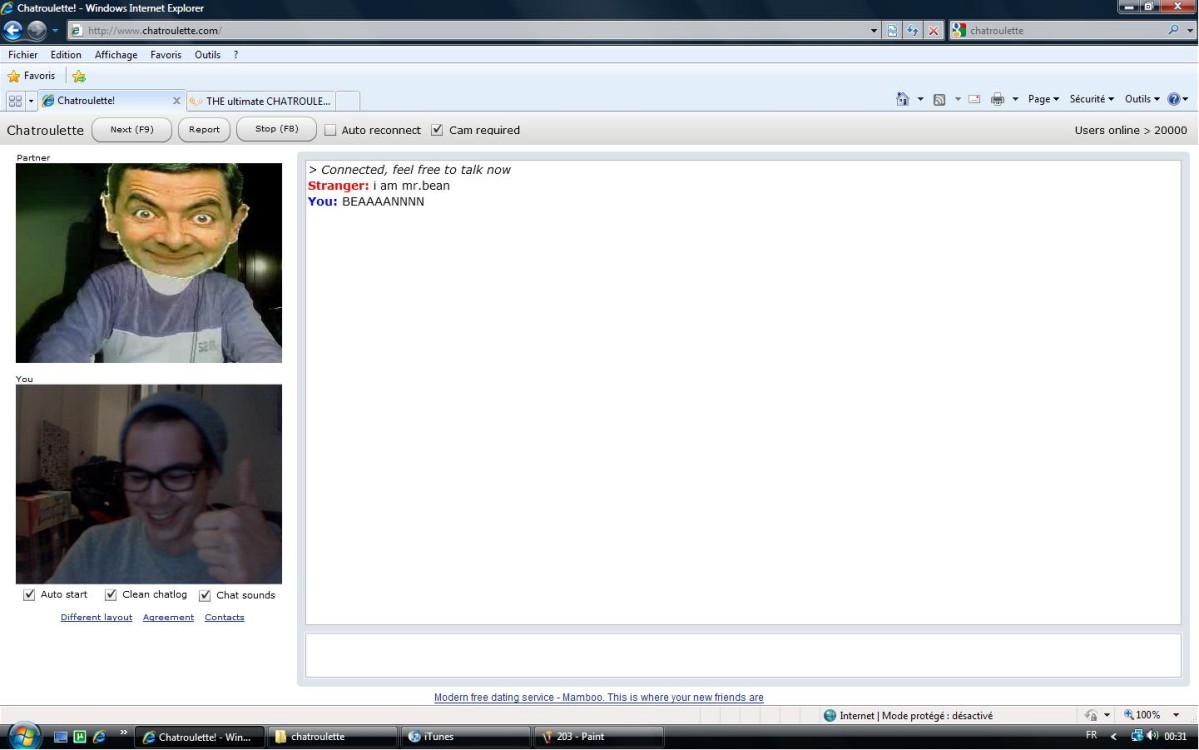
Task: Click the RSS feeds icon
Action: point(939,99)
